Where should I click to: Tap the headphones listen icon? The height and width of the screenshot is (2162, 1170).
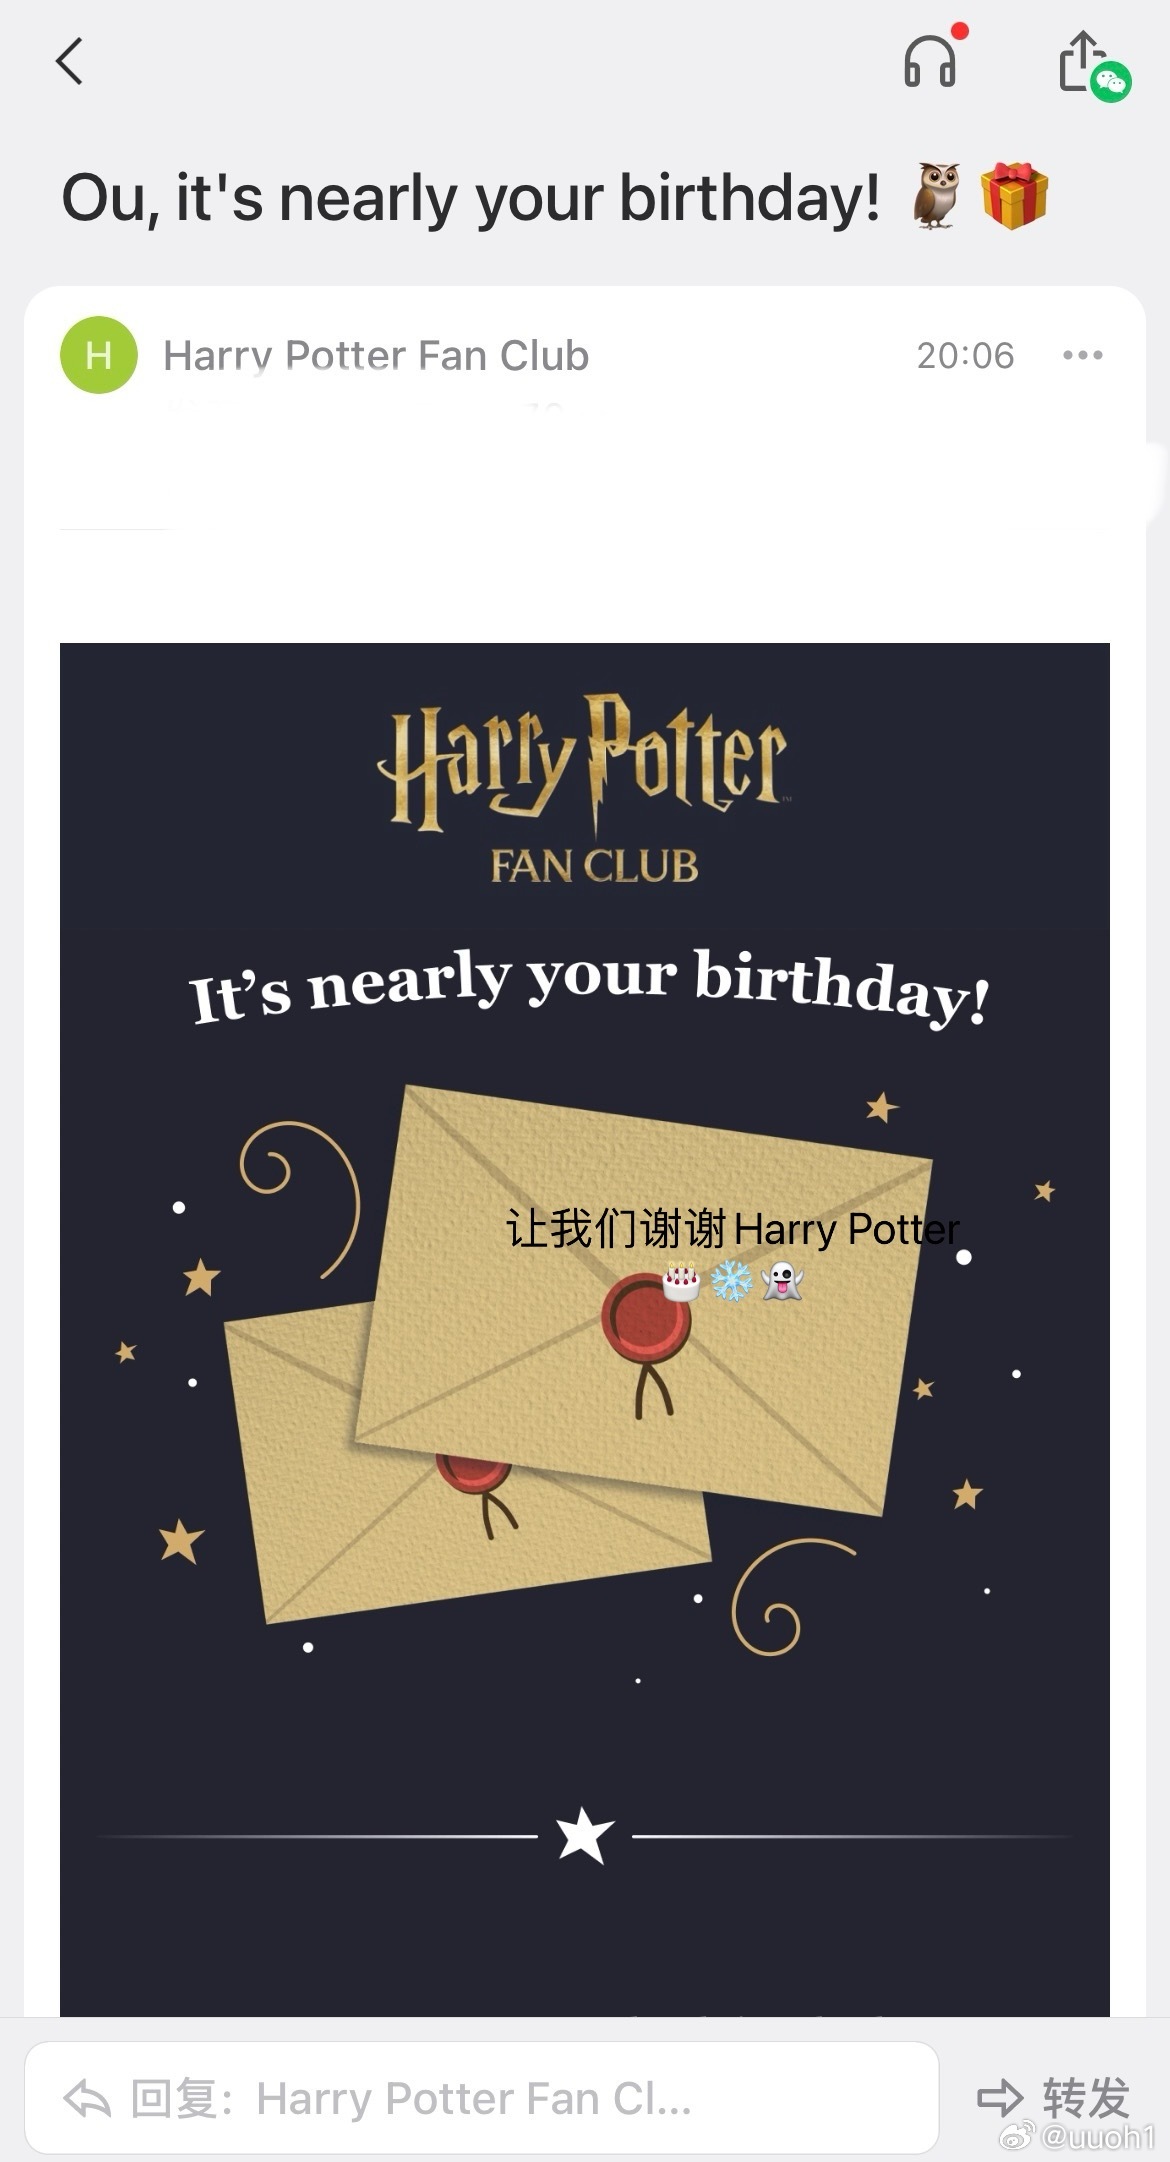(930, 62)
